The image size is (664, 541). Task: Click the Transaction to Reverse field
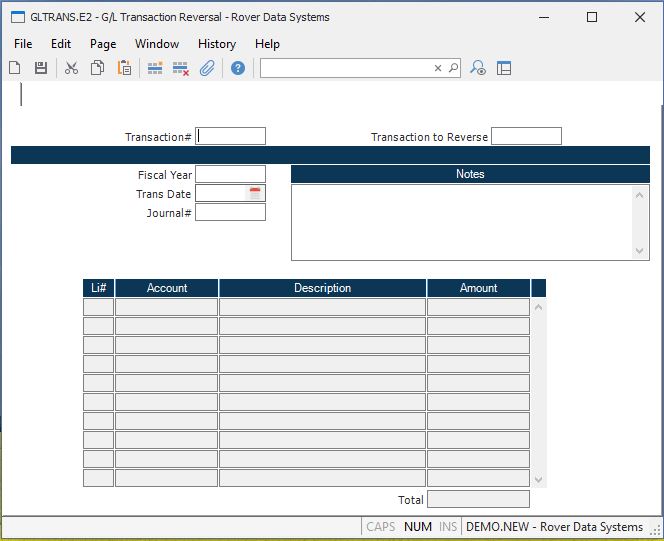526,136
